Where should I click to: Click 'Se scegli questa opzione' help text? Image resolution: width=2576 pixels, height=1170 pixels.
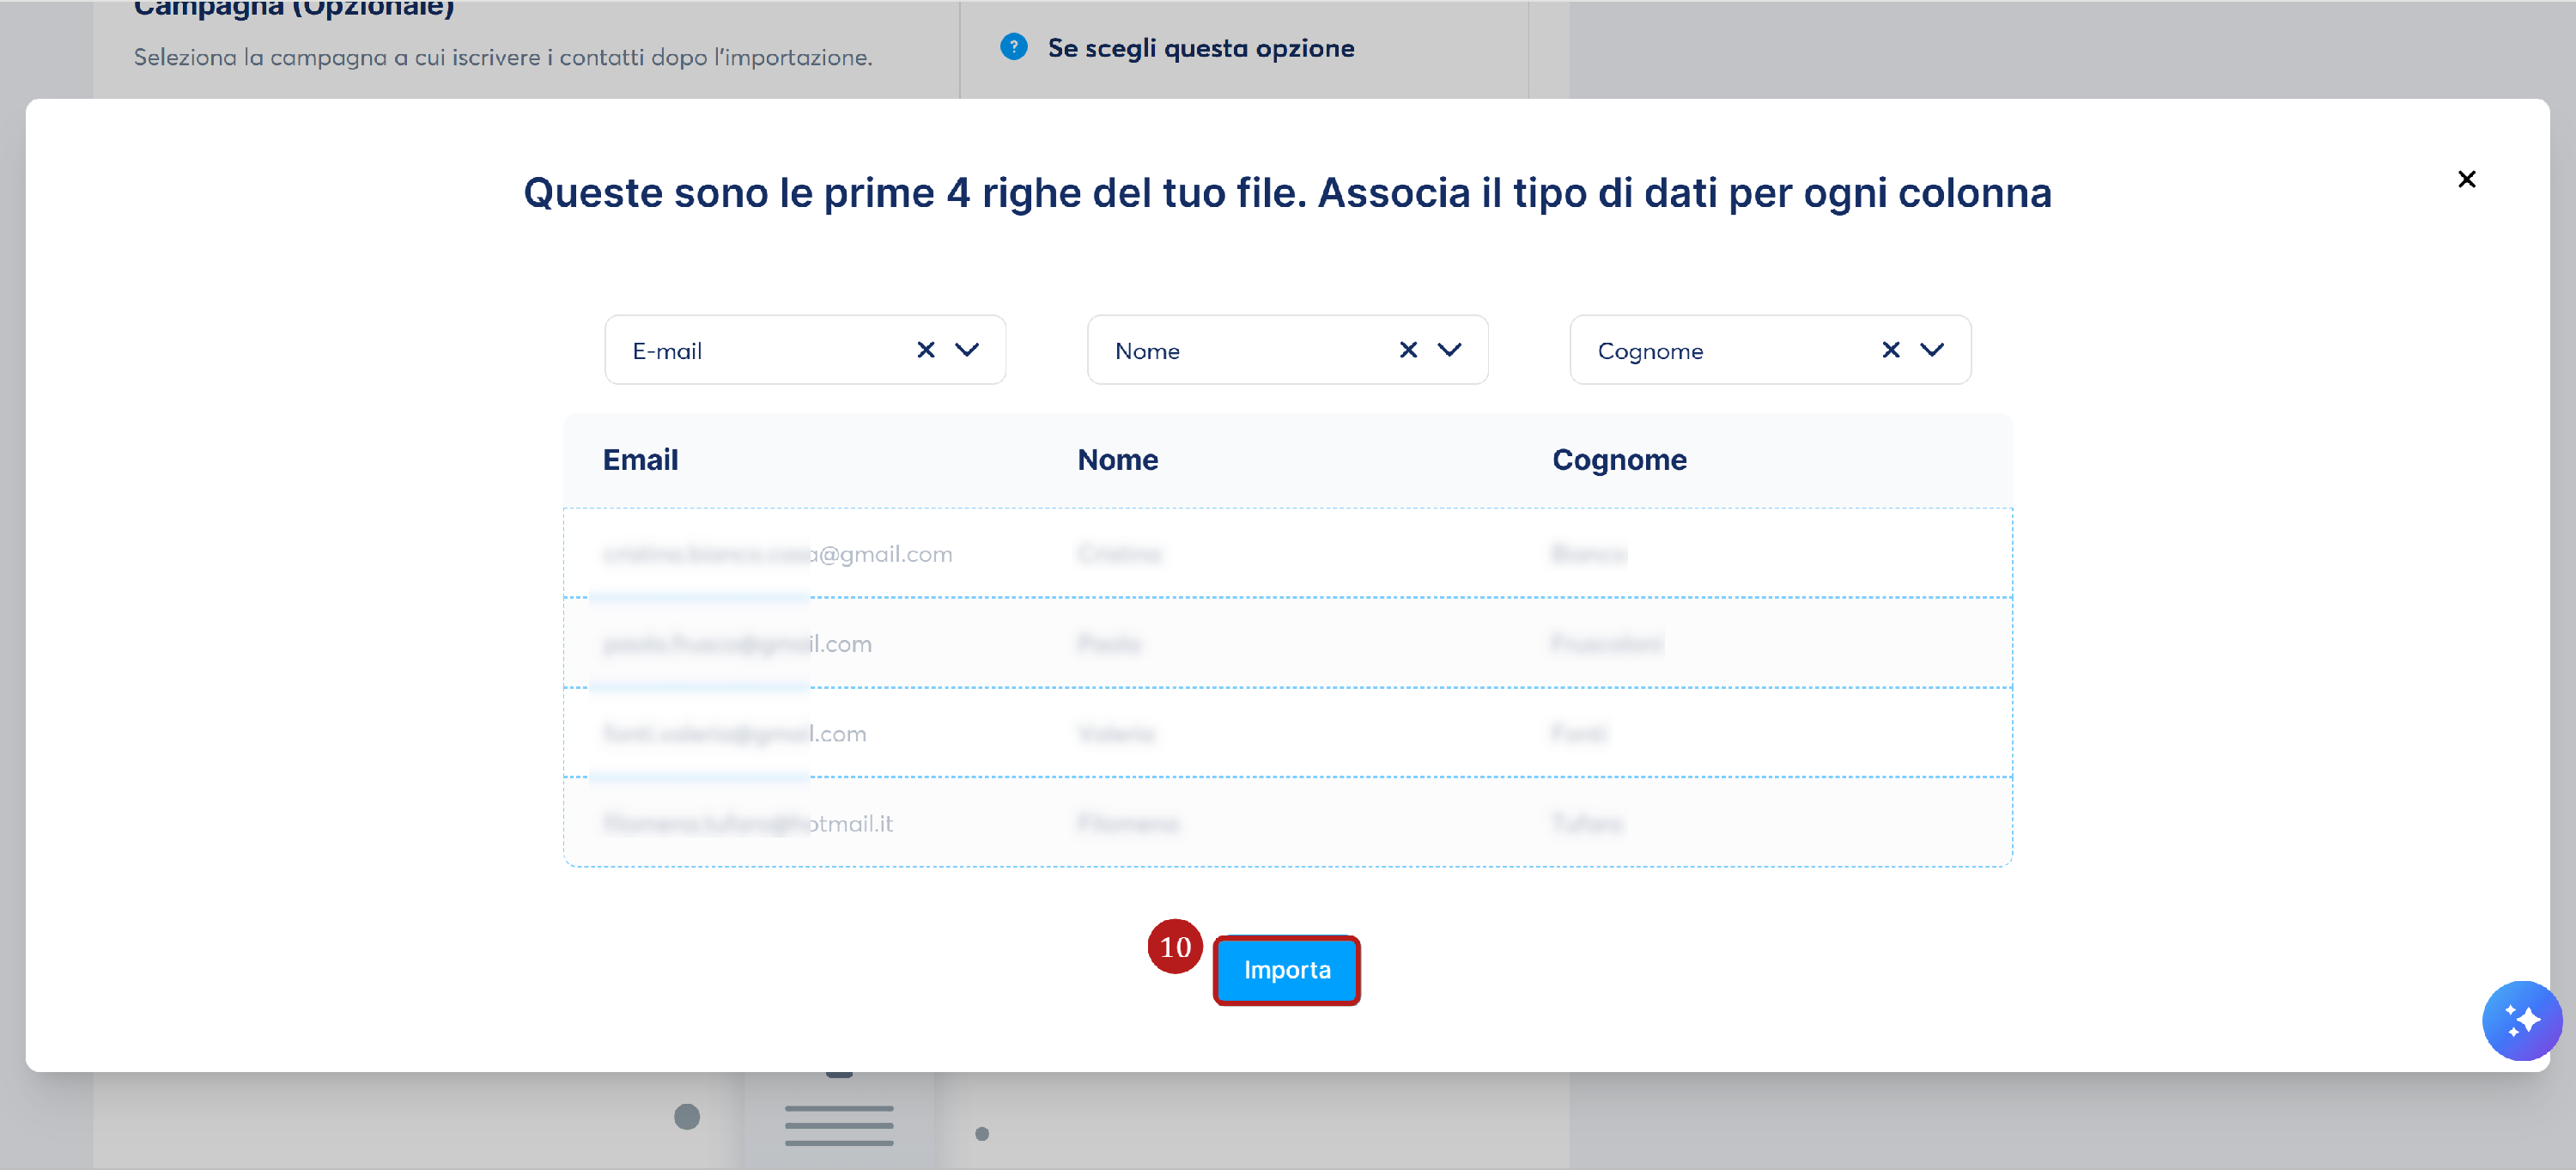pos(1200,48)
